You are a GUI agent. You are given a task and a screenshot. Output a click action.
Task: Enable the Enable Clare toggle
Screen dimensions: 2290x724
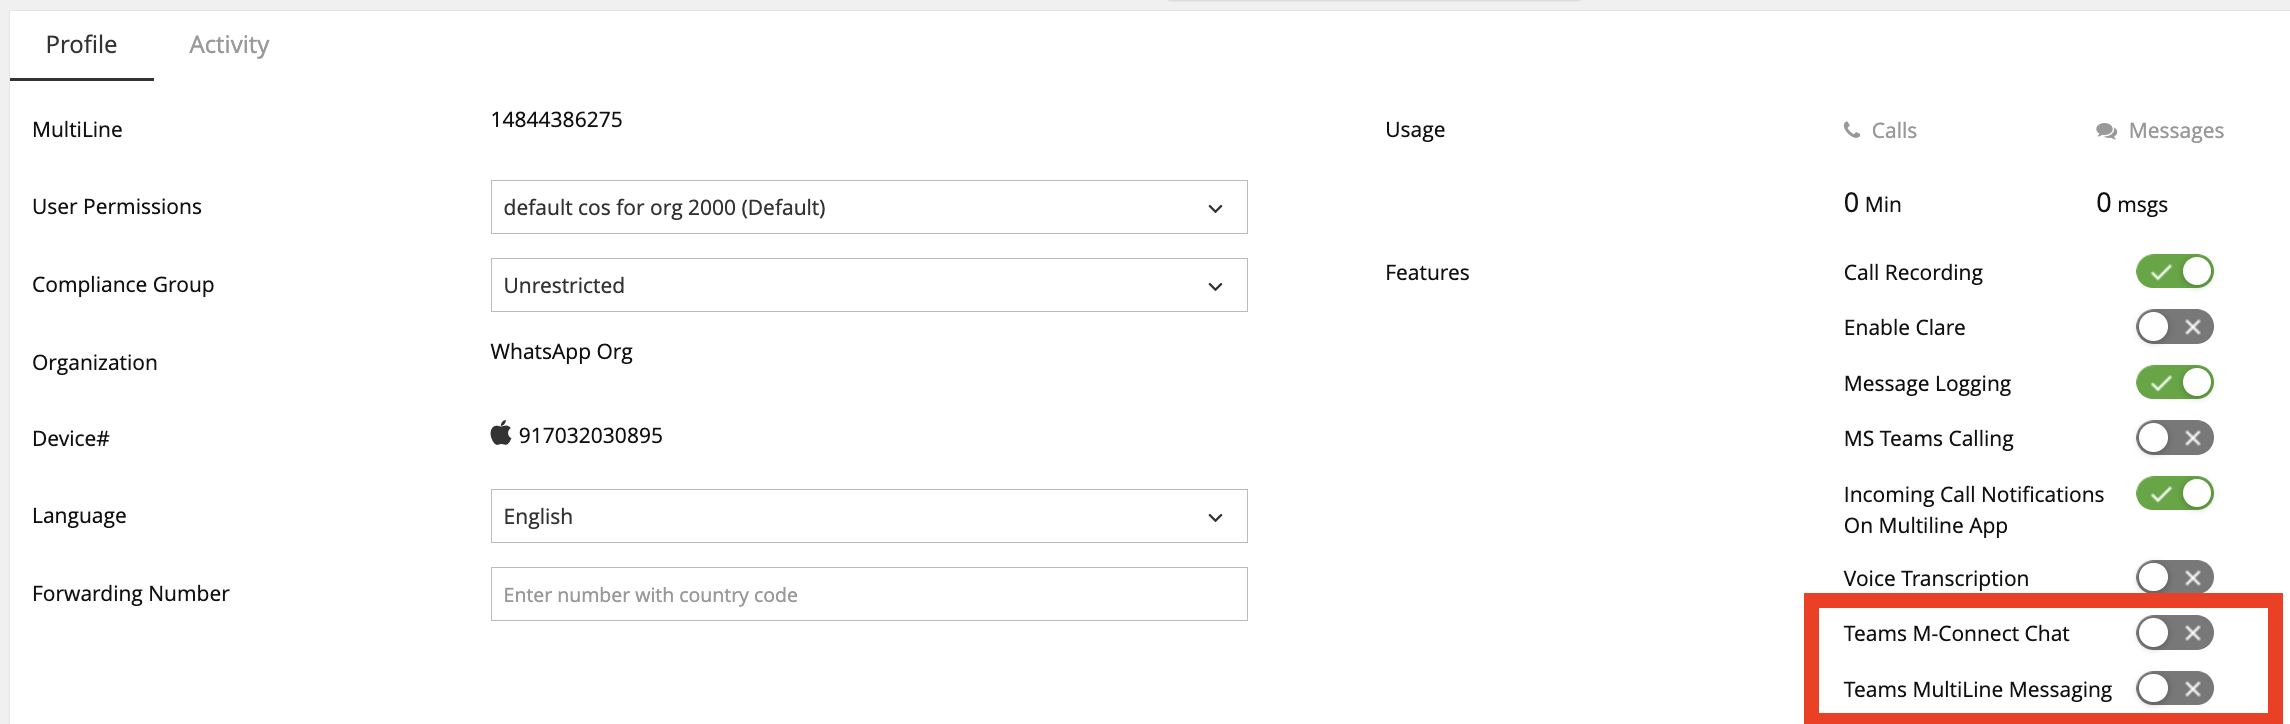[2174, 327]
